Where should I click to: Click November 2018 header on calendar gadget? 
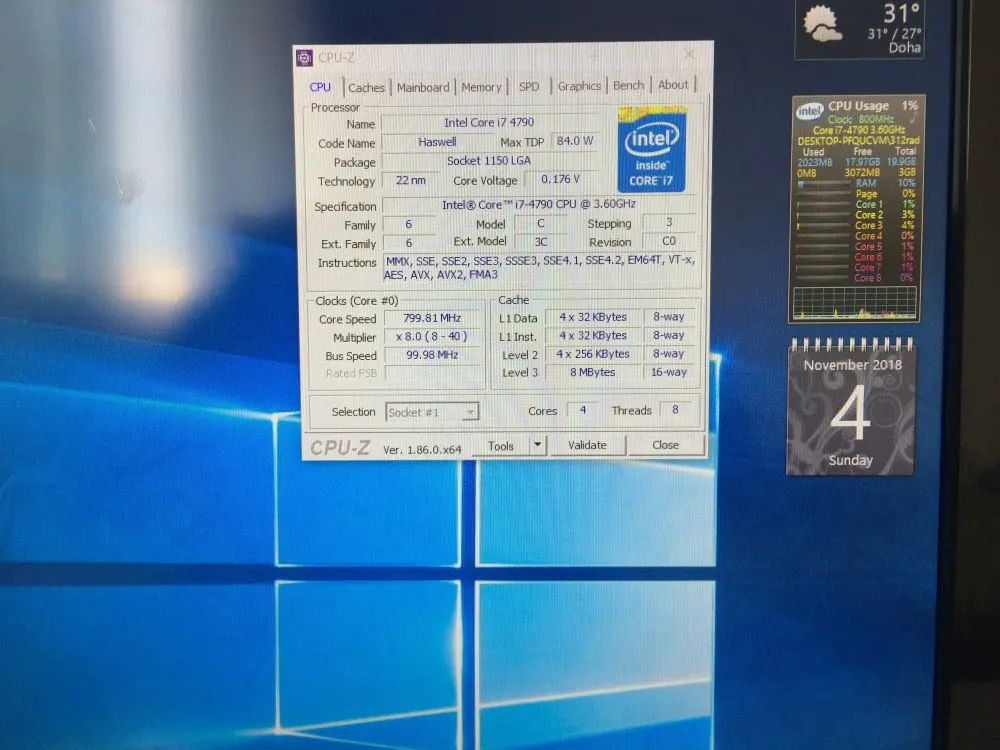853,365
